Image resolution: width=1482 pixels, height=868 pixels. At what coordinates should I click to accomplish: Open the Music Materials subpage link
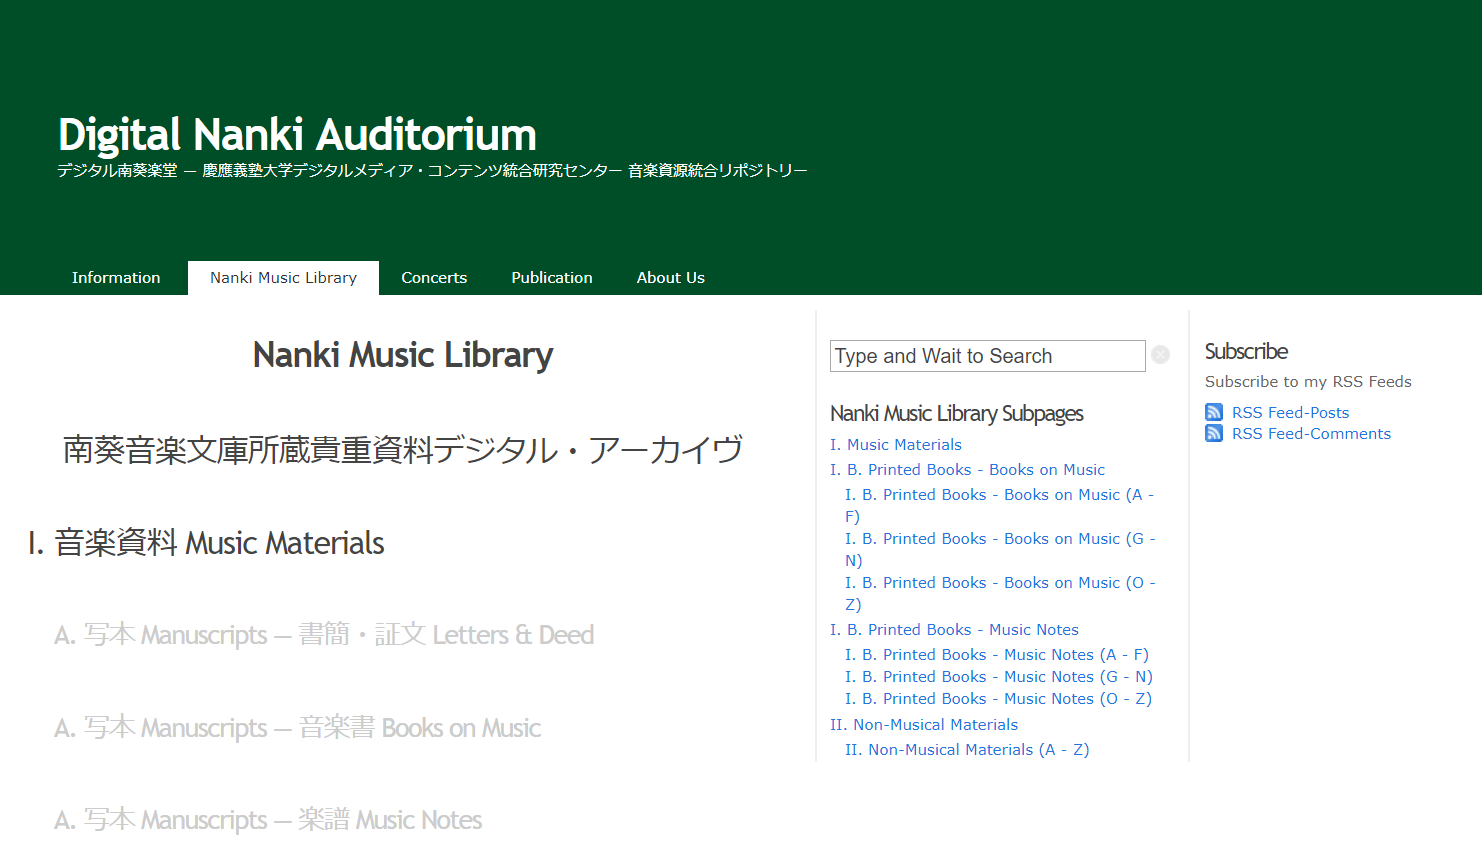pos(896,444)
